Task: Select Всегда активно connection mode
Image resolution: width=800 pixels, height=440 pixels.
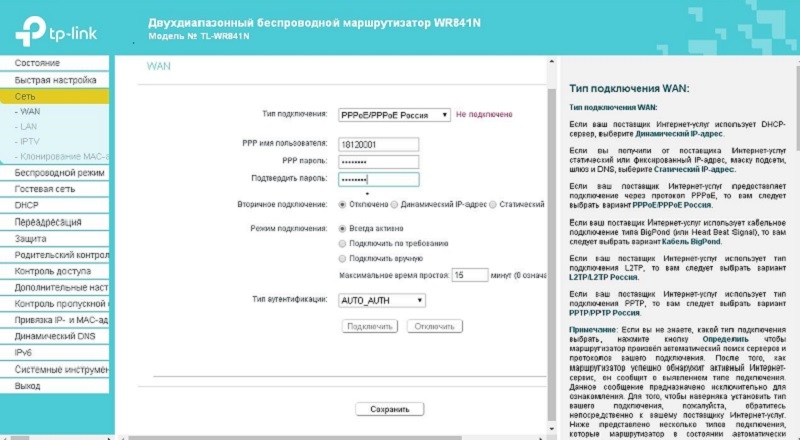Action: (x=342, y=229)
